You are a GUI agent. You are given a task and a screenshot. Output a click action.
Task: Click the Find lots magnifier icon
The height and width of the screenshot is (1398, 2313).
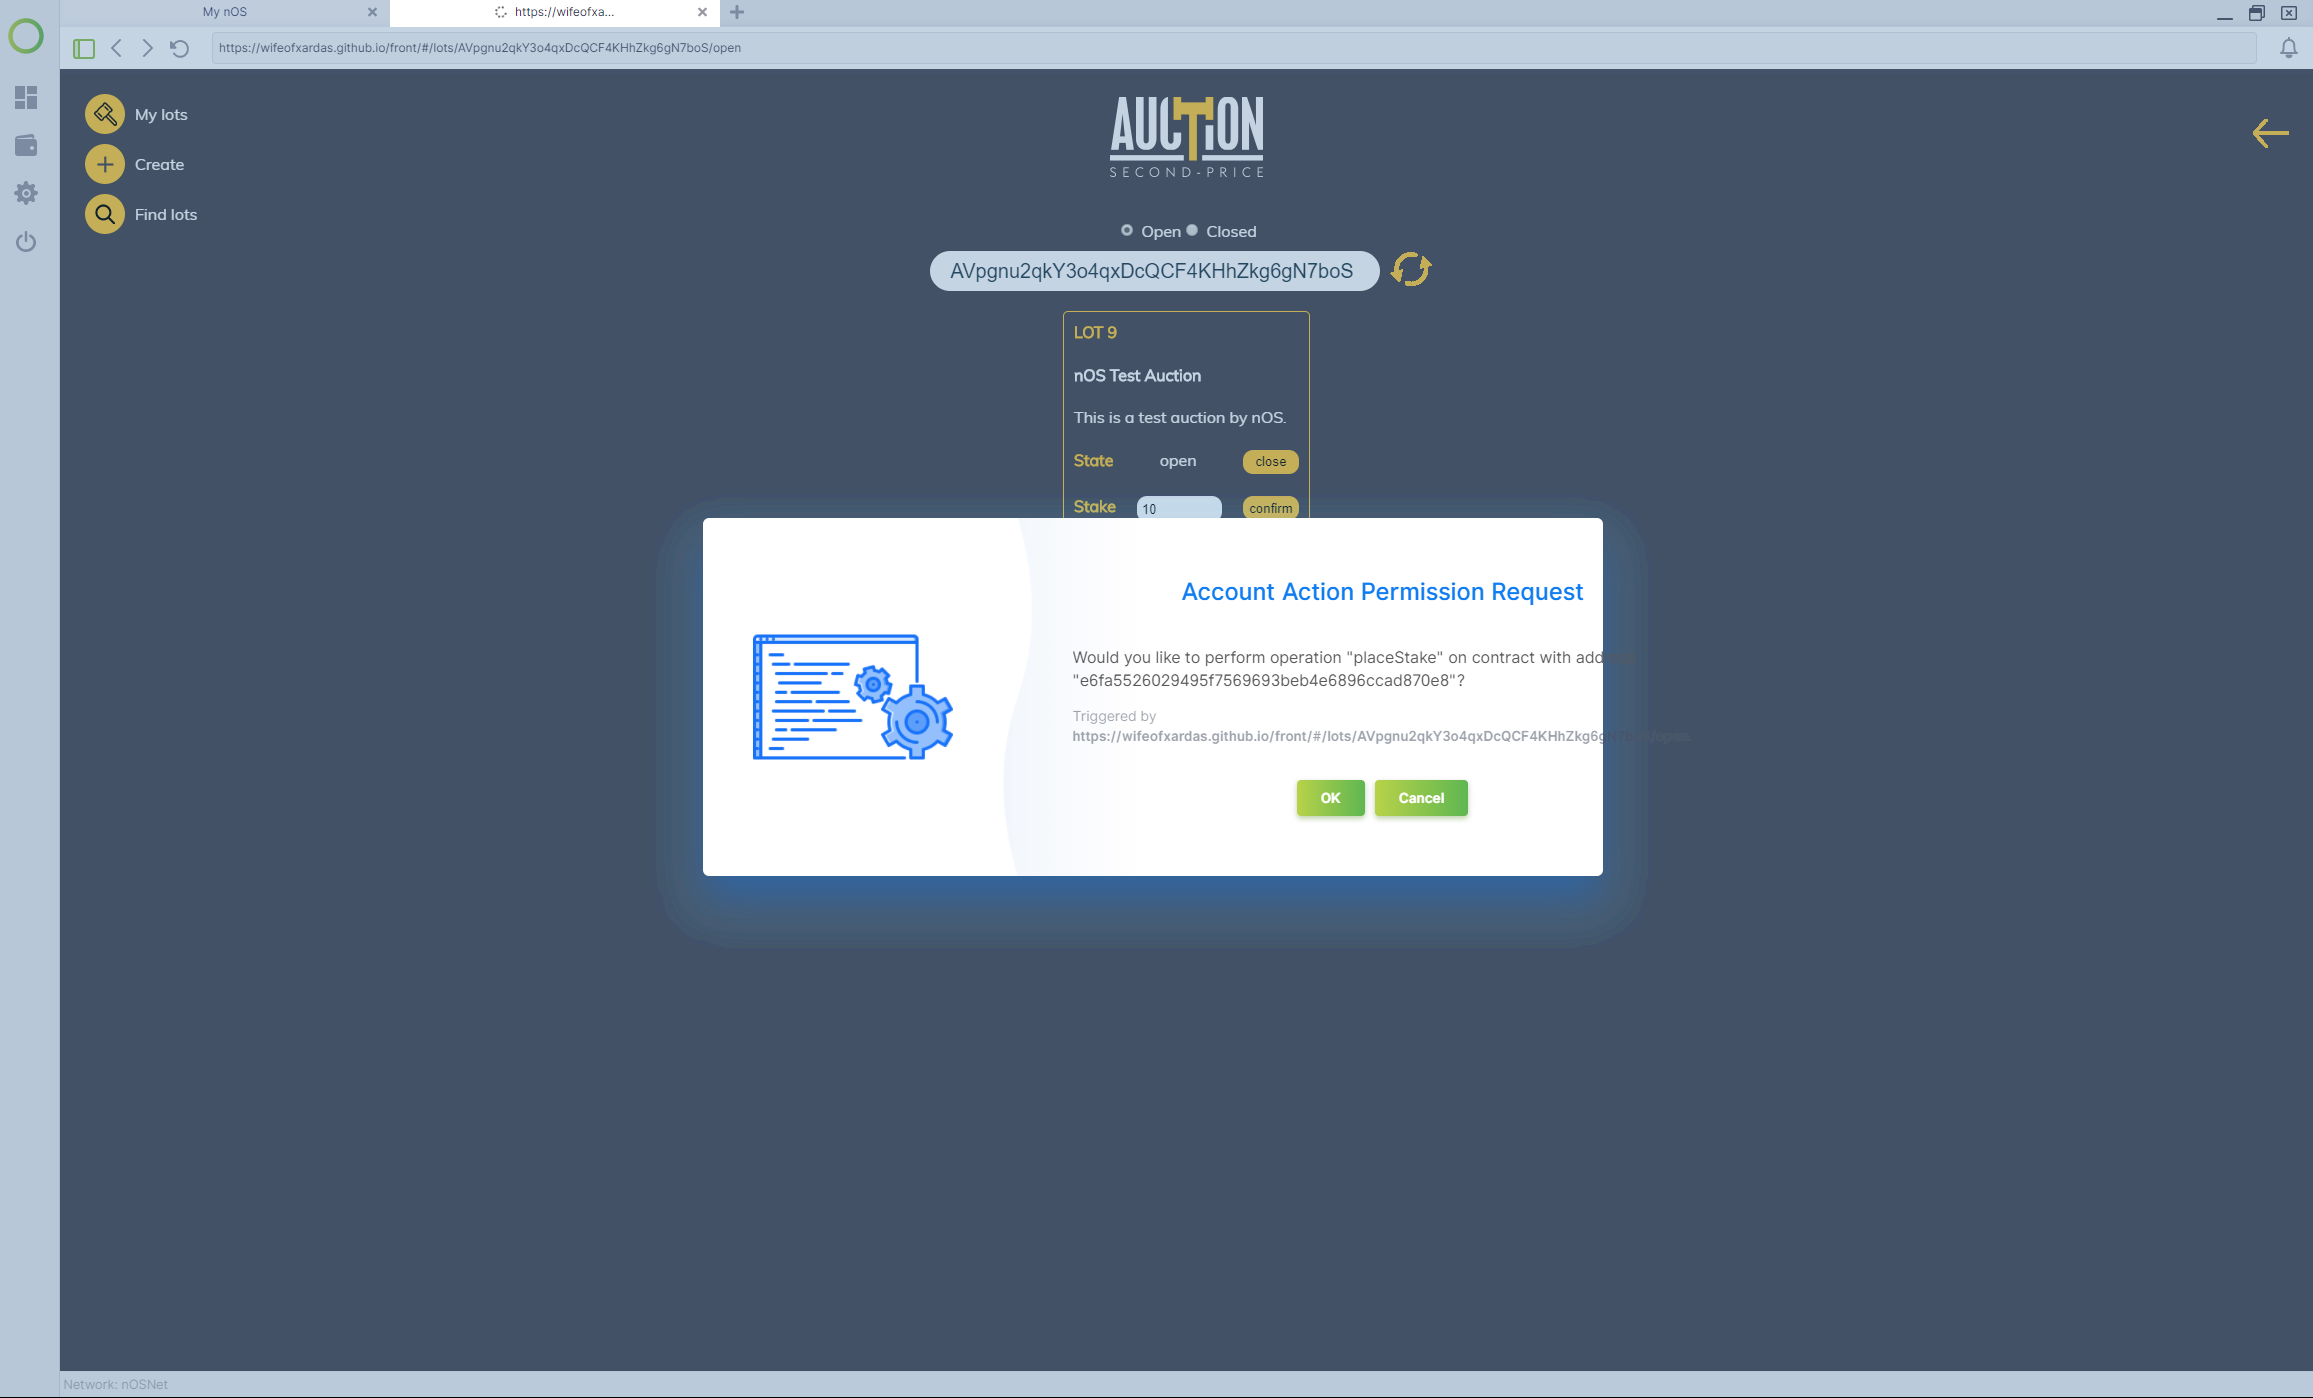pos(104,213)
